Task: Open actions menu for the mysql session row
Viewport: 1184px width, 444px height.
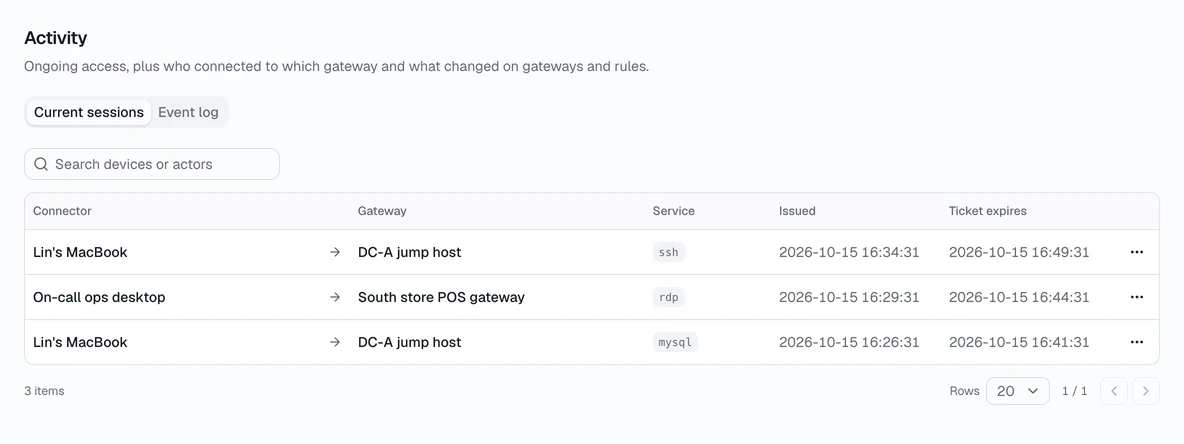Action: coord(1136,342)
